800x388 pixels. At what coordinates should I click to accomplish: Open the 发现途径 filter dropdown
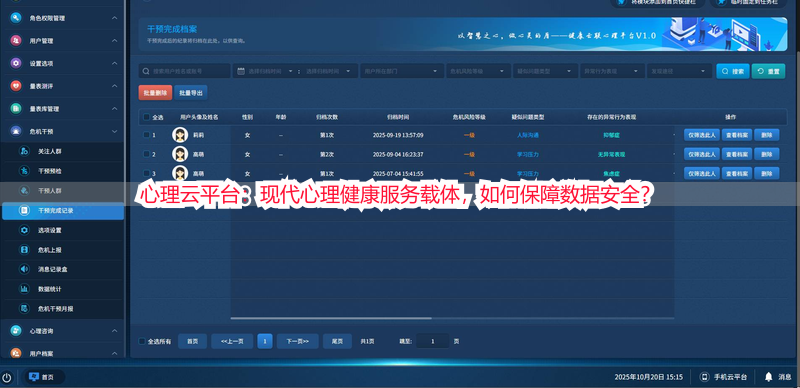[679, 71]
